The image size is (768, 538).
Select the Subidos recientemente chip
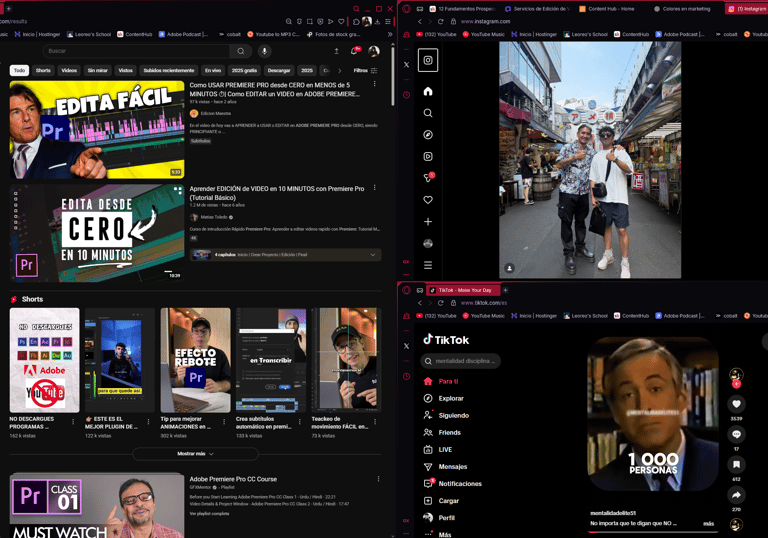point(168,71)
